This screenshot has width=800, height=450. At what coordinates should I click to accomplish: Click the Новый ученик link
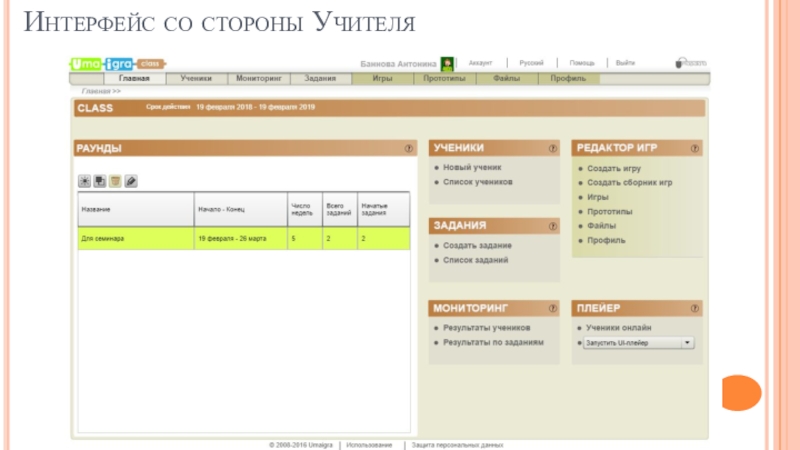tap(472, 168)
